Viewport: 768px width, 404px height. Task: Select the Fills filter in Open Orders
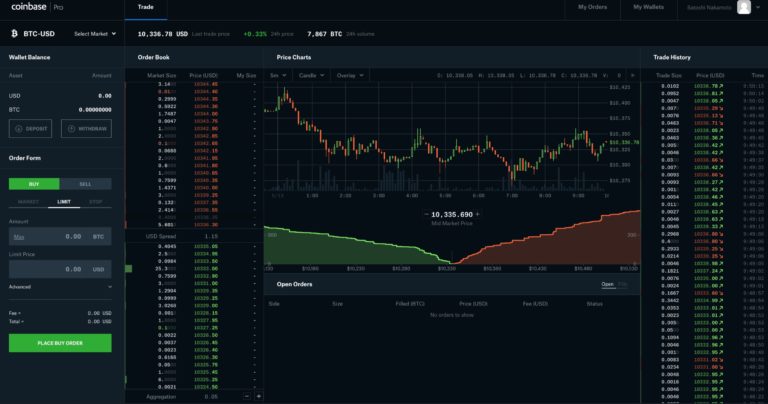point(623,284)
